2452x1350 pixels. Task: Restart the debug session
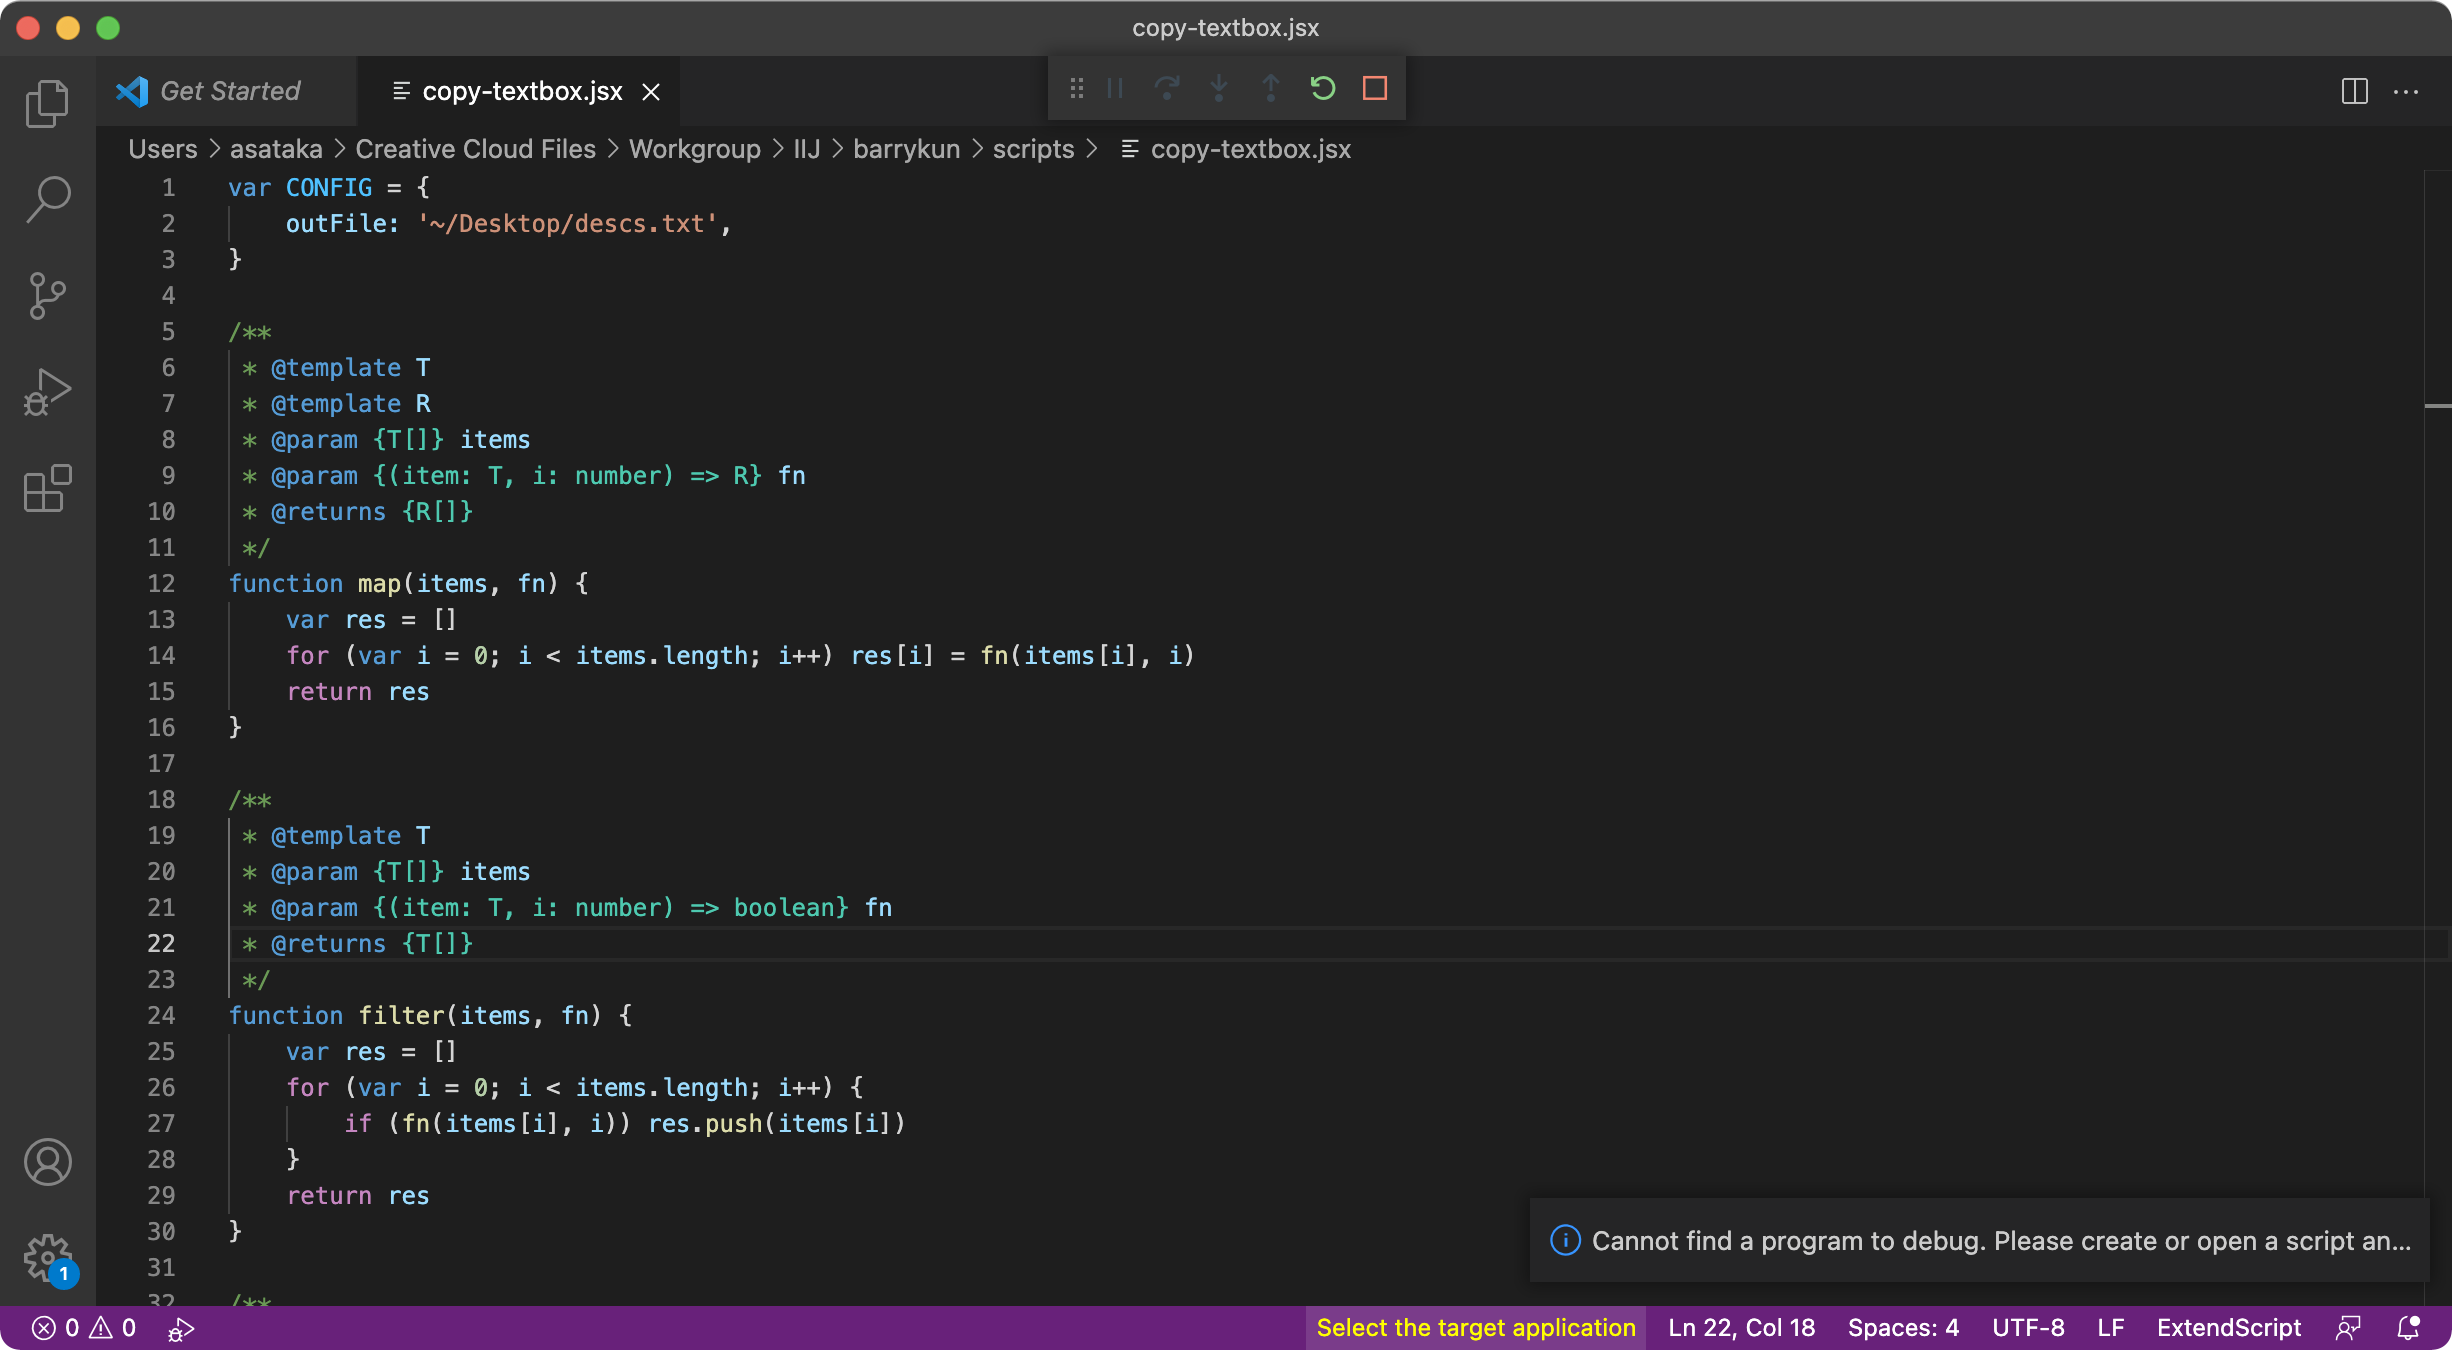pyautogui.click(x=1323, y=89)
